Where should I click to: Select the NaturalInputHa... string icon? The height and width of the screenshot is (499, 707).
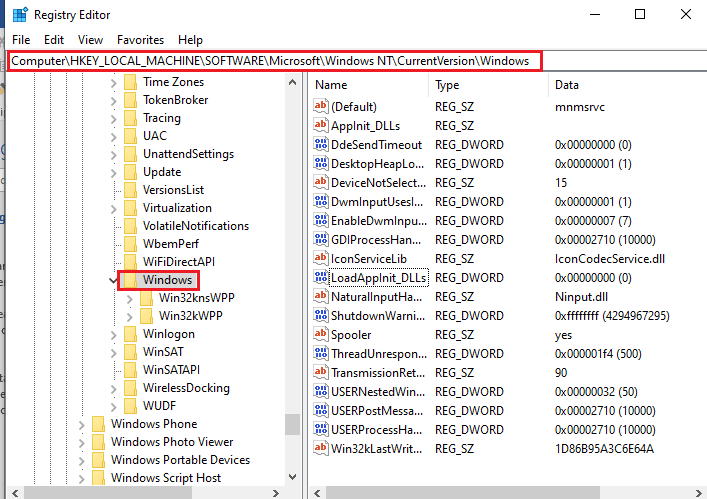[321, 297]
